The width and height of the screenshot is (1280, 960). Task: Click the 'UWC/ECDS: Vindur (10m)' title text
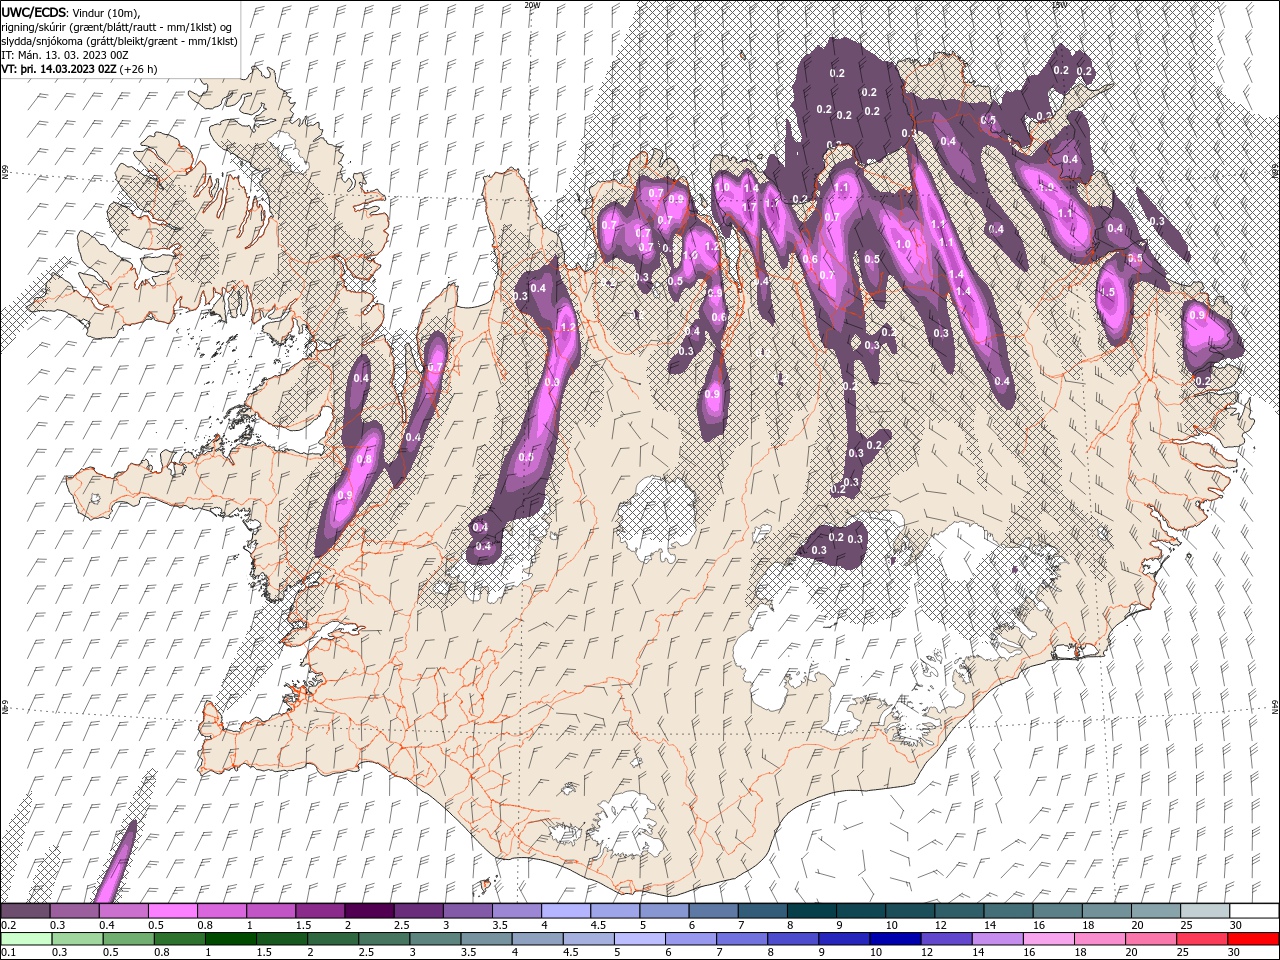pyautogui.click(x=71, y=12)
